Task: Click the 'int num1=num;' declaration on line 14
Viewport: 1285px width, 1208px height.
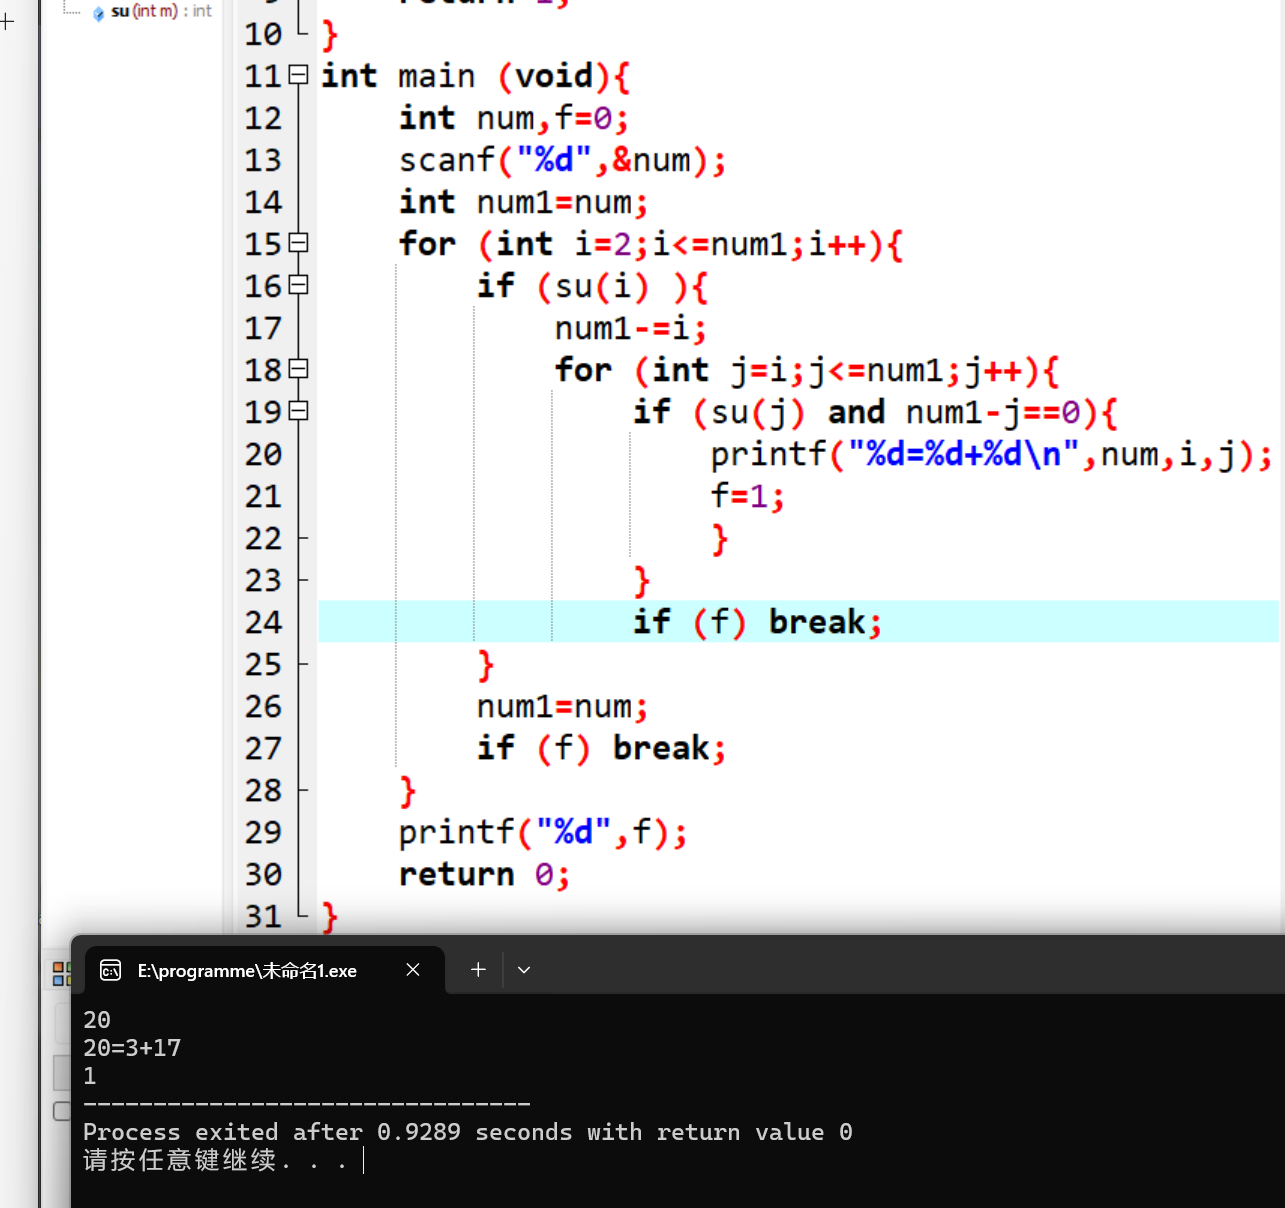Action: point(523,202)
